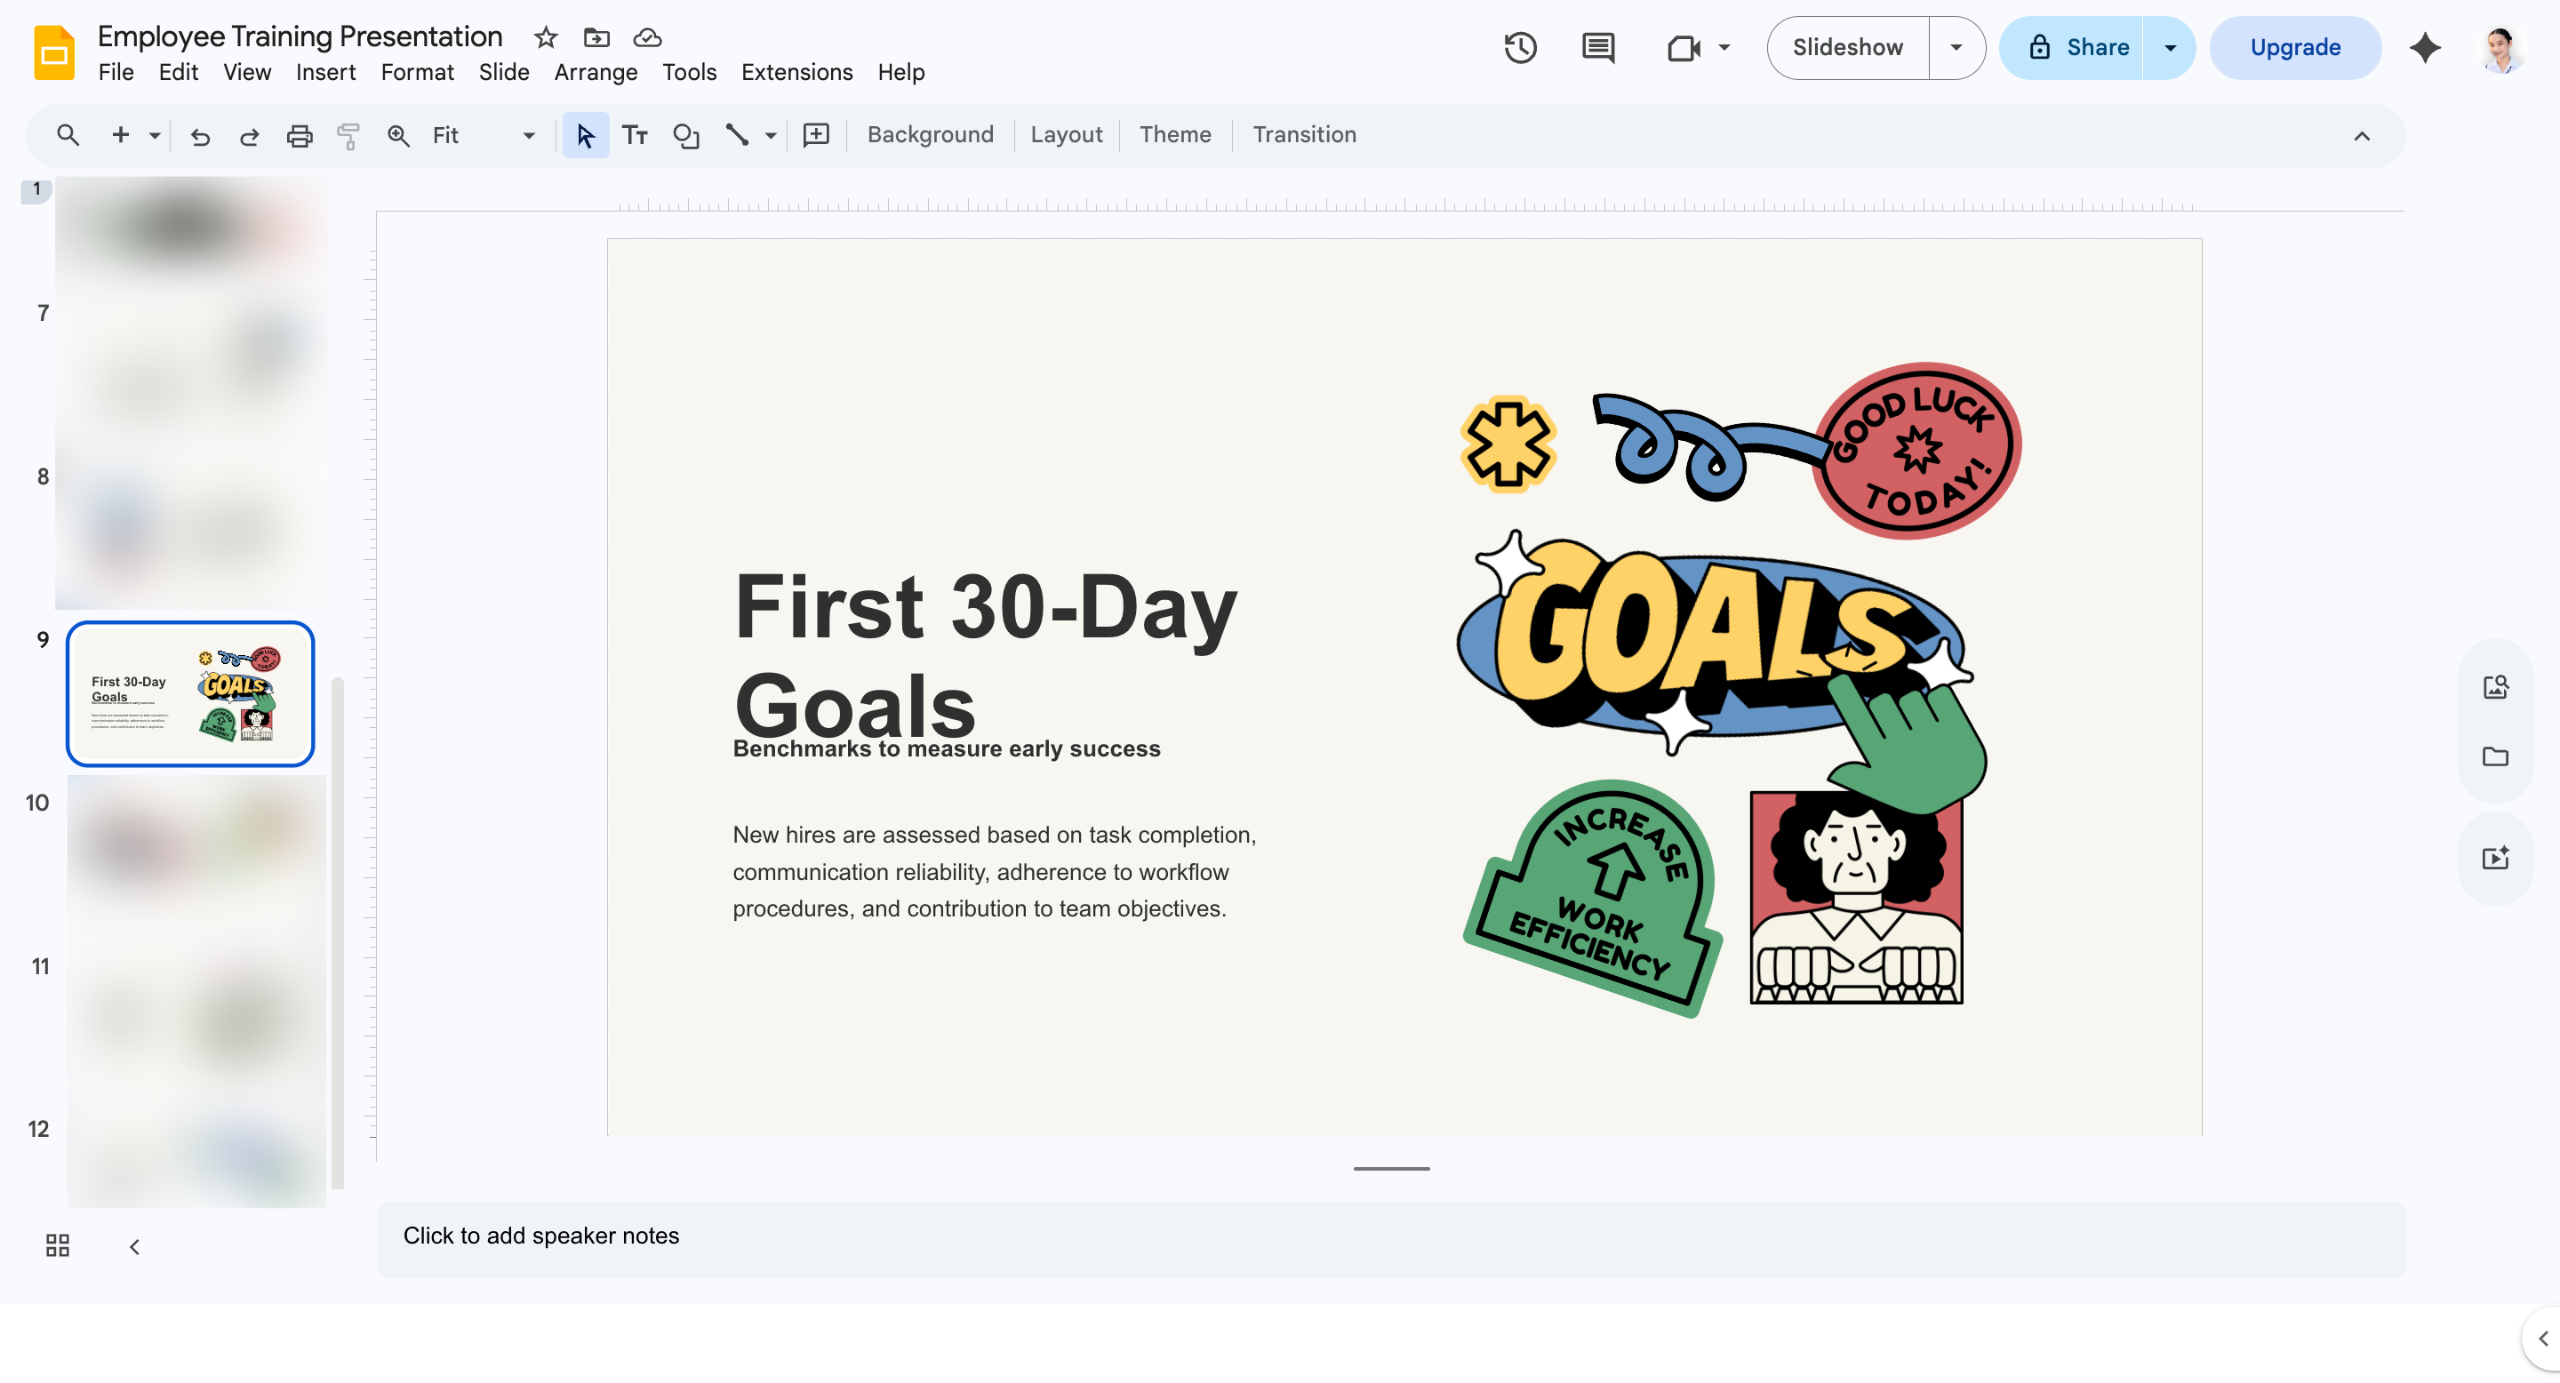2560x1383 pixels.
Task: Star the presentation title
Action: [545, 37]
